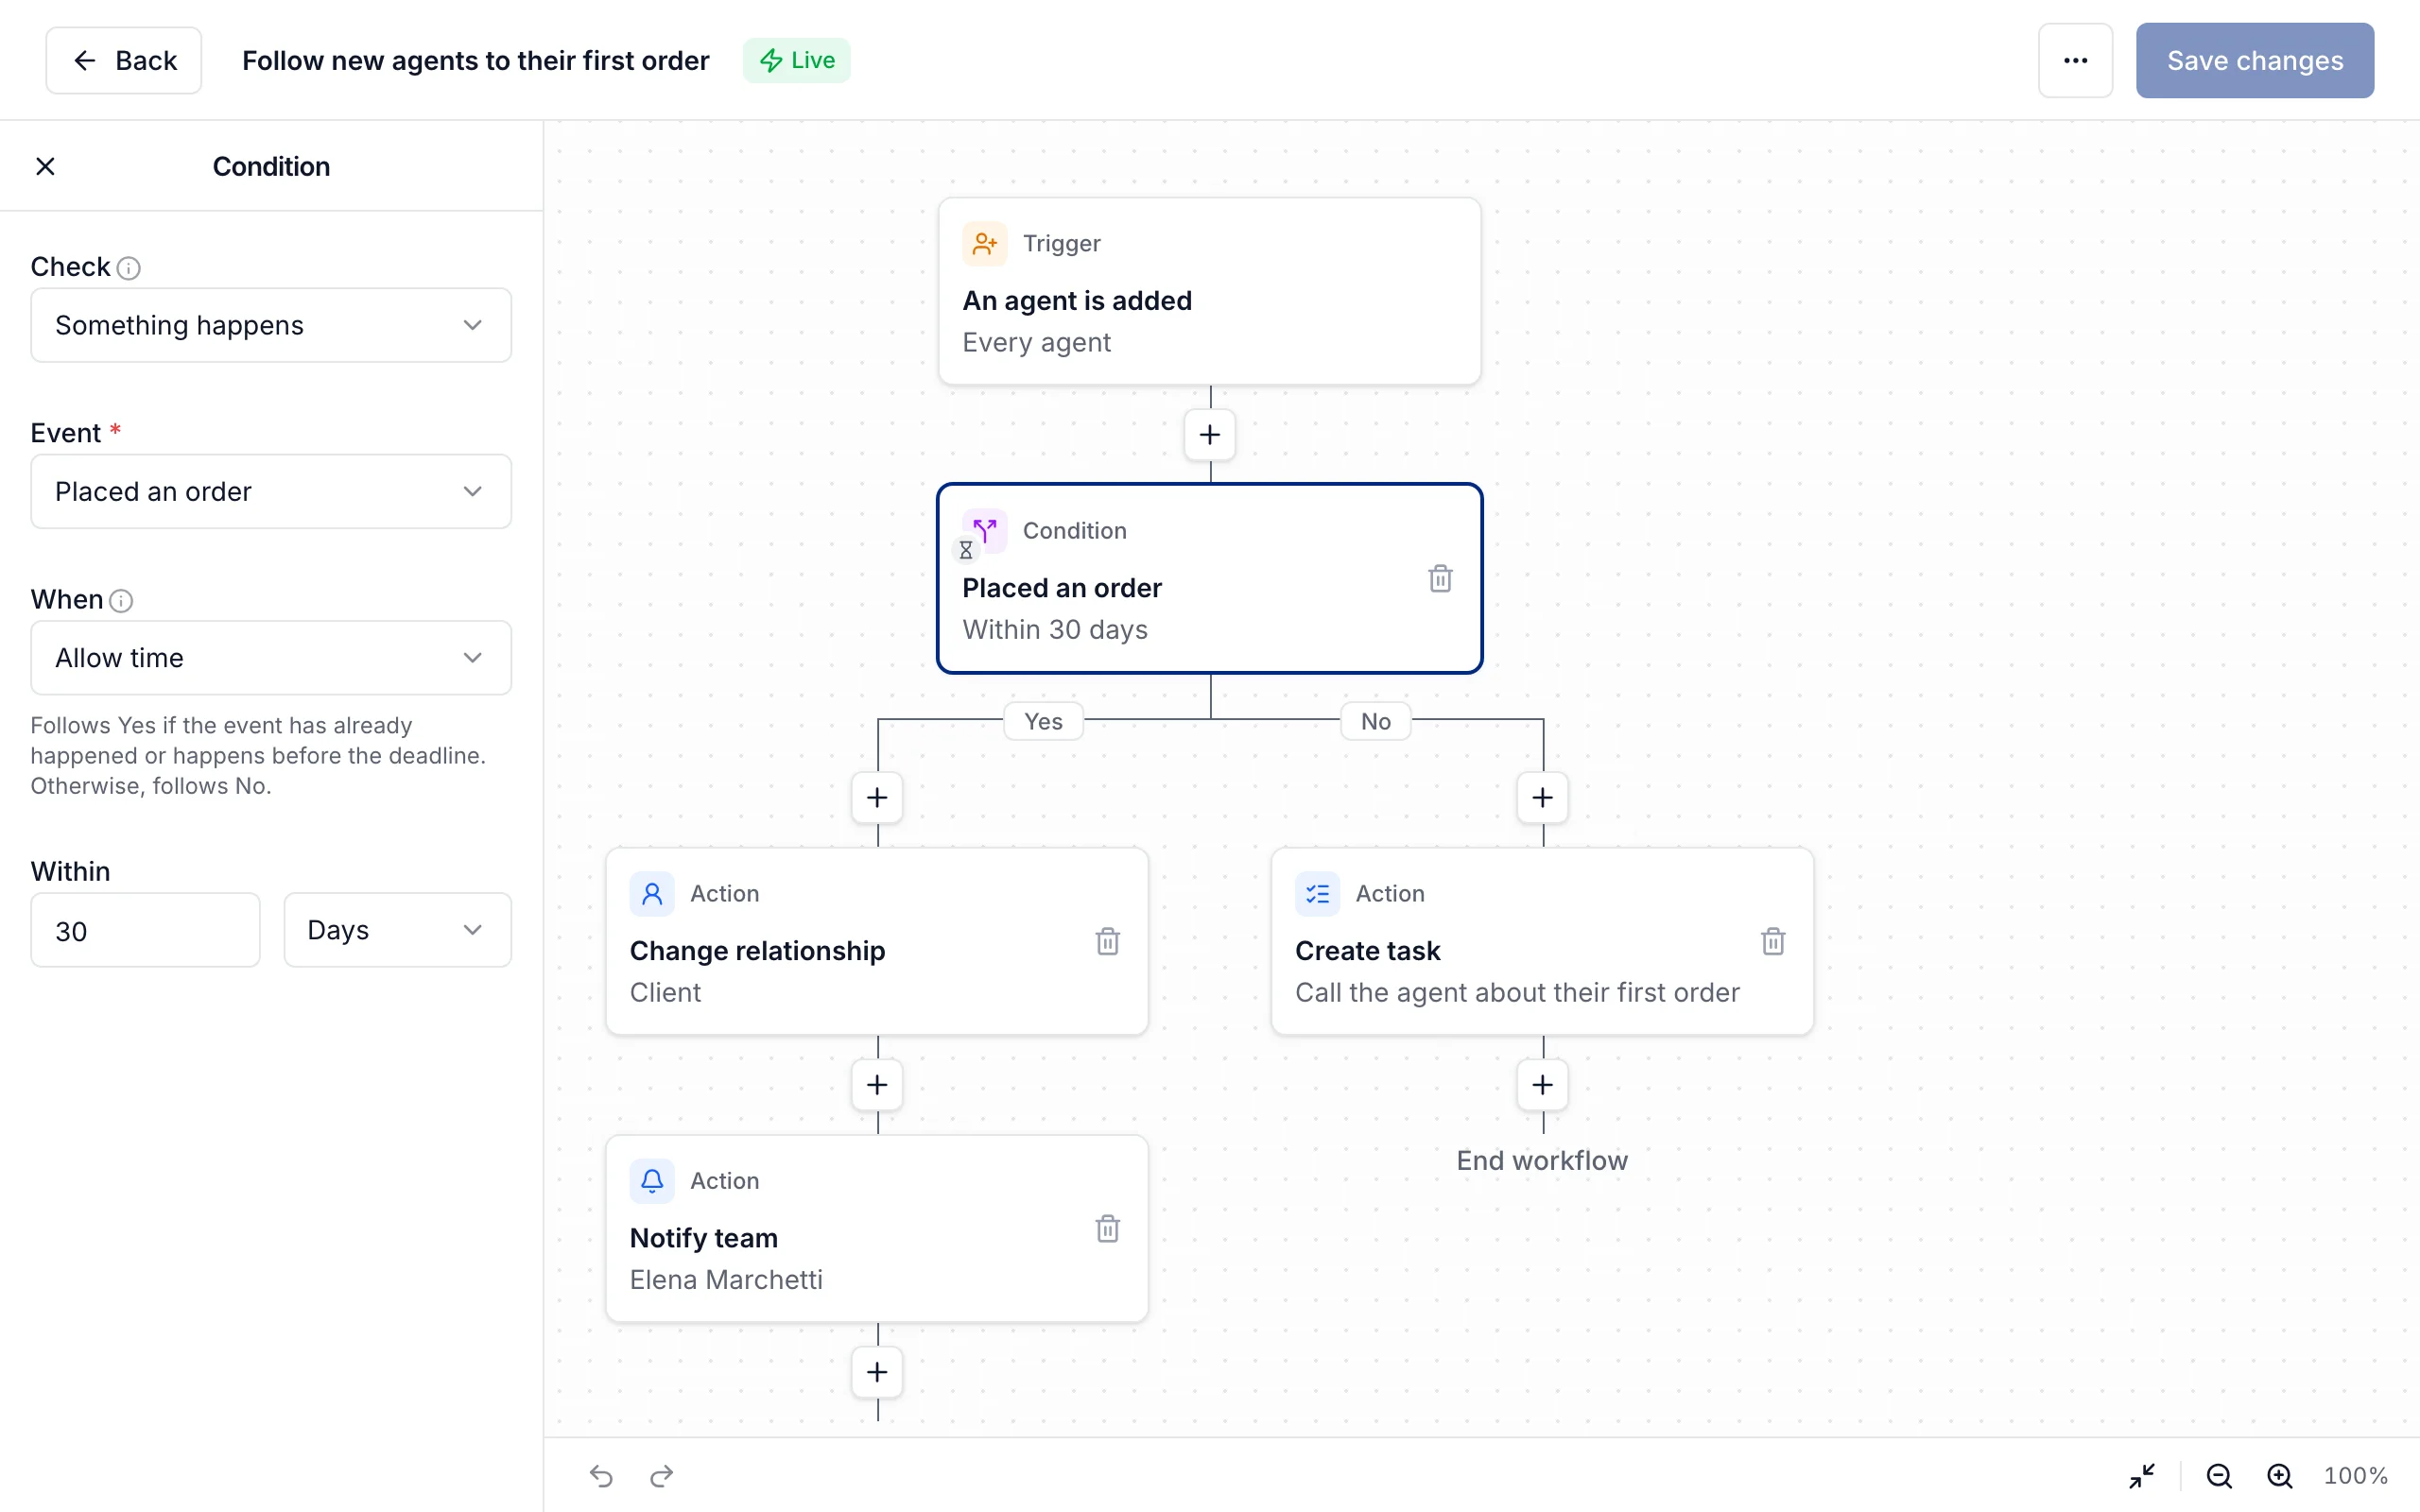Screen dimensions: 2420x1512
Task: Redo the canvas change
Action: tap(662, 1475)
